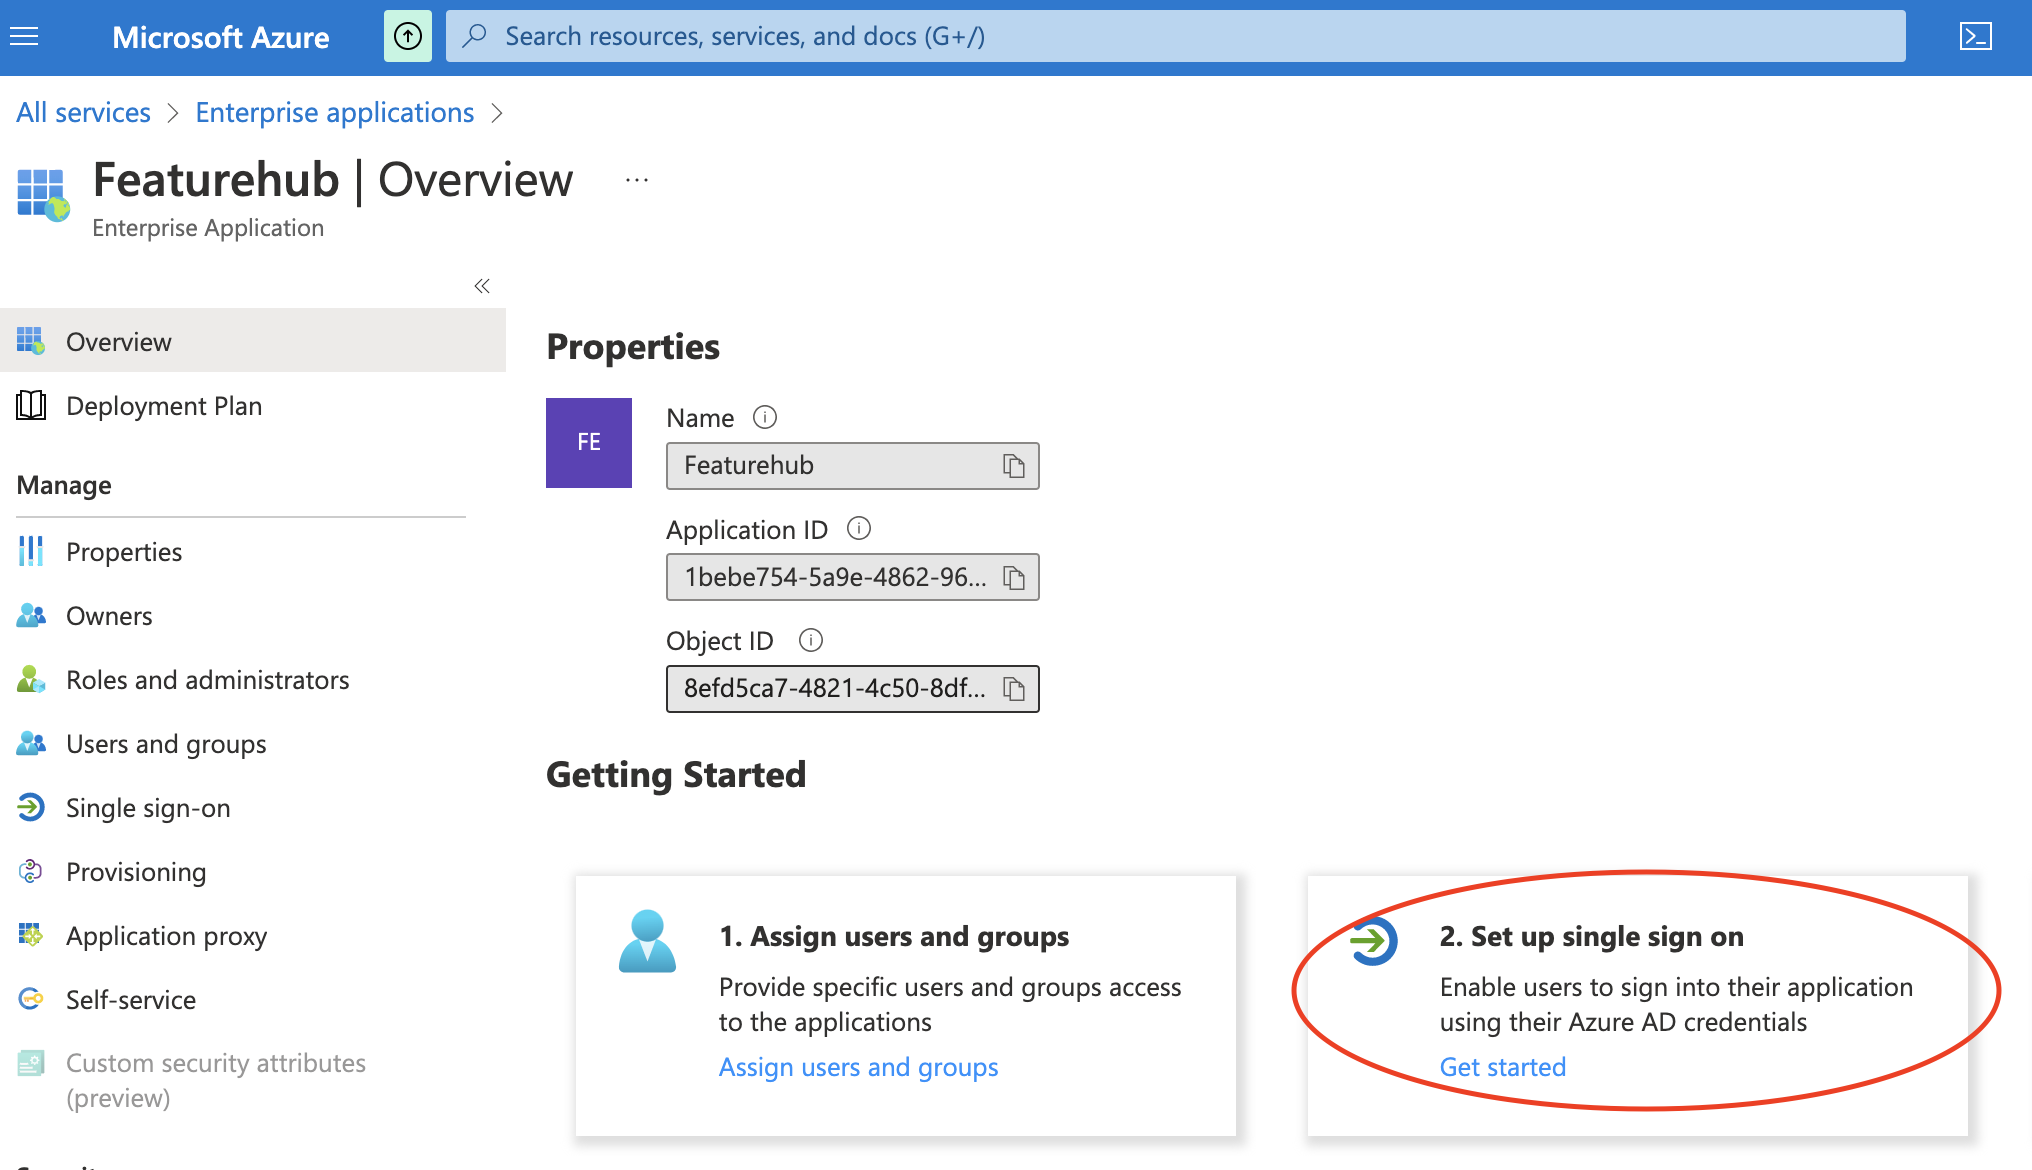Collapse the left navigation pane

pos(481,286)
